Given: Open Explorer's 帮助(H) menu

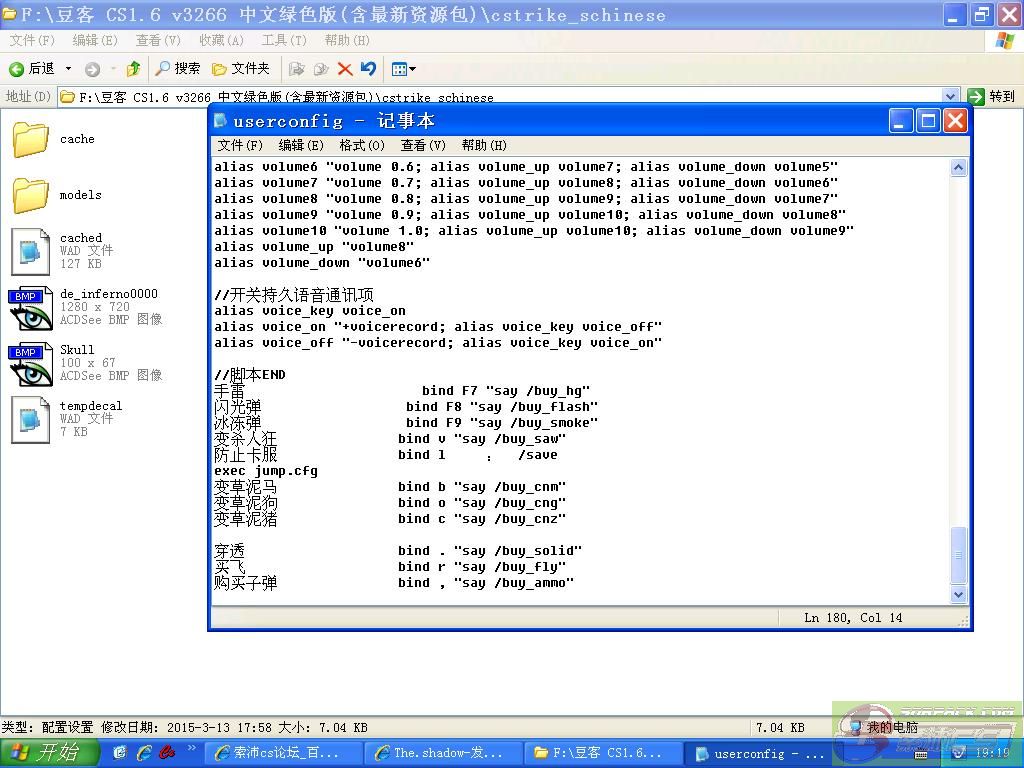Looking at the screenshot, I should tap(347, 40).
